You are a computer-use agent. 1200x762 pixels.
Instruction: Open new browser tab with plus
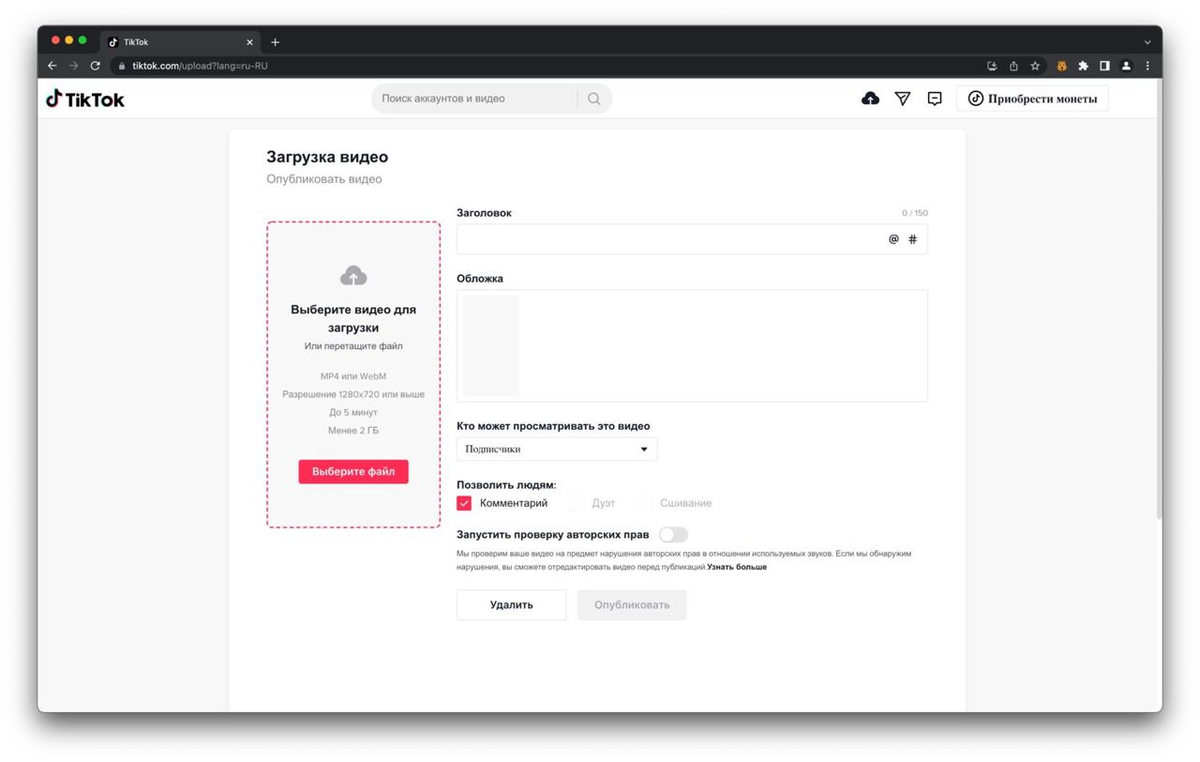pyautogui.click(x=275, y=42)
